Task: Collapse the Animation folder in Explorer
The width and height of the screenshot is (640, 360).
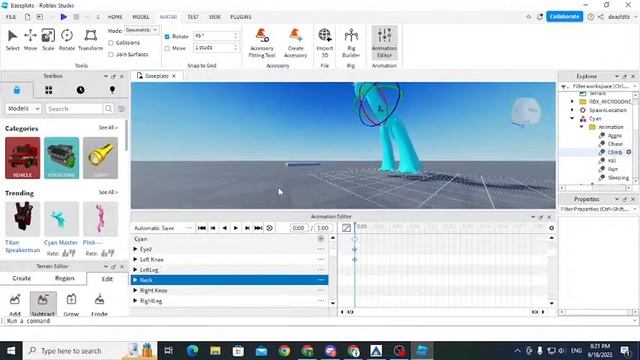Action: pyautogui.click(x=582, y=127)
